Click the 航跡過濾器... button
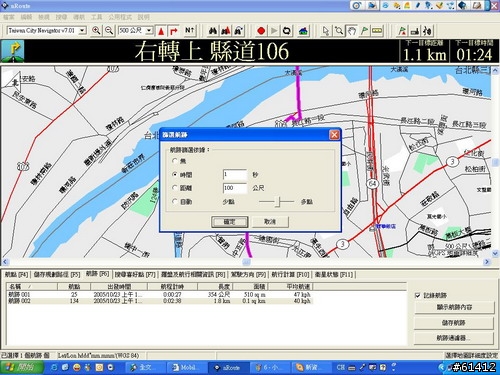The height and width of the screenshot is (375, 500). 454,338
